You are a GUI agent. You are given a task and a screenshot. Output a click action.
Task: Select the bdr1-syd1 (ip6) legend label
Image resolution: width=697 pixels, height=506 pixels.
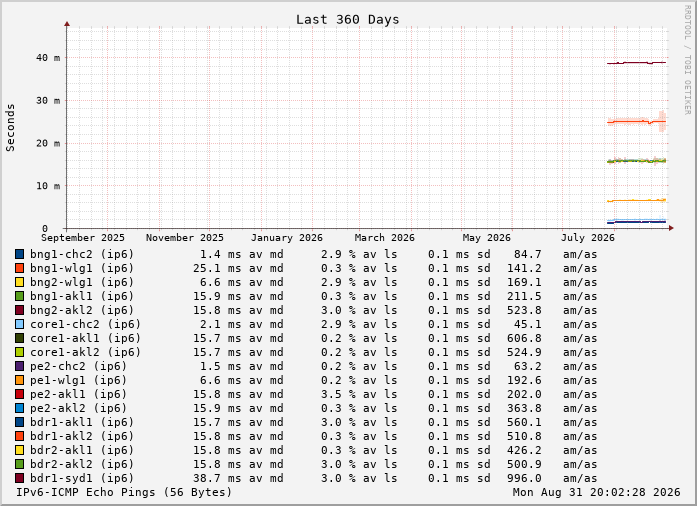(x=82, y=478)
